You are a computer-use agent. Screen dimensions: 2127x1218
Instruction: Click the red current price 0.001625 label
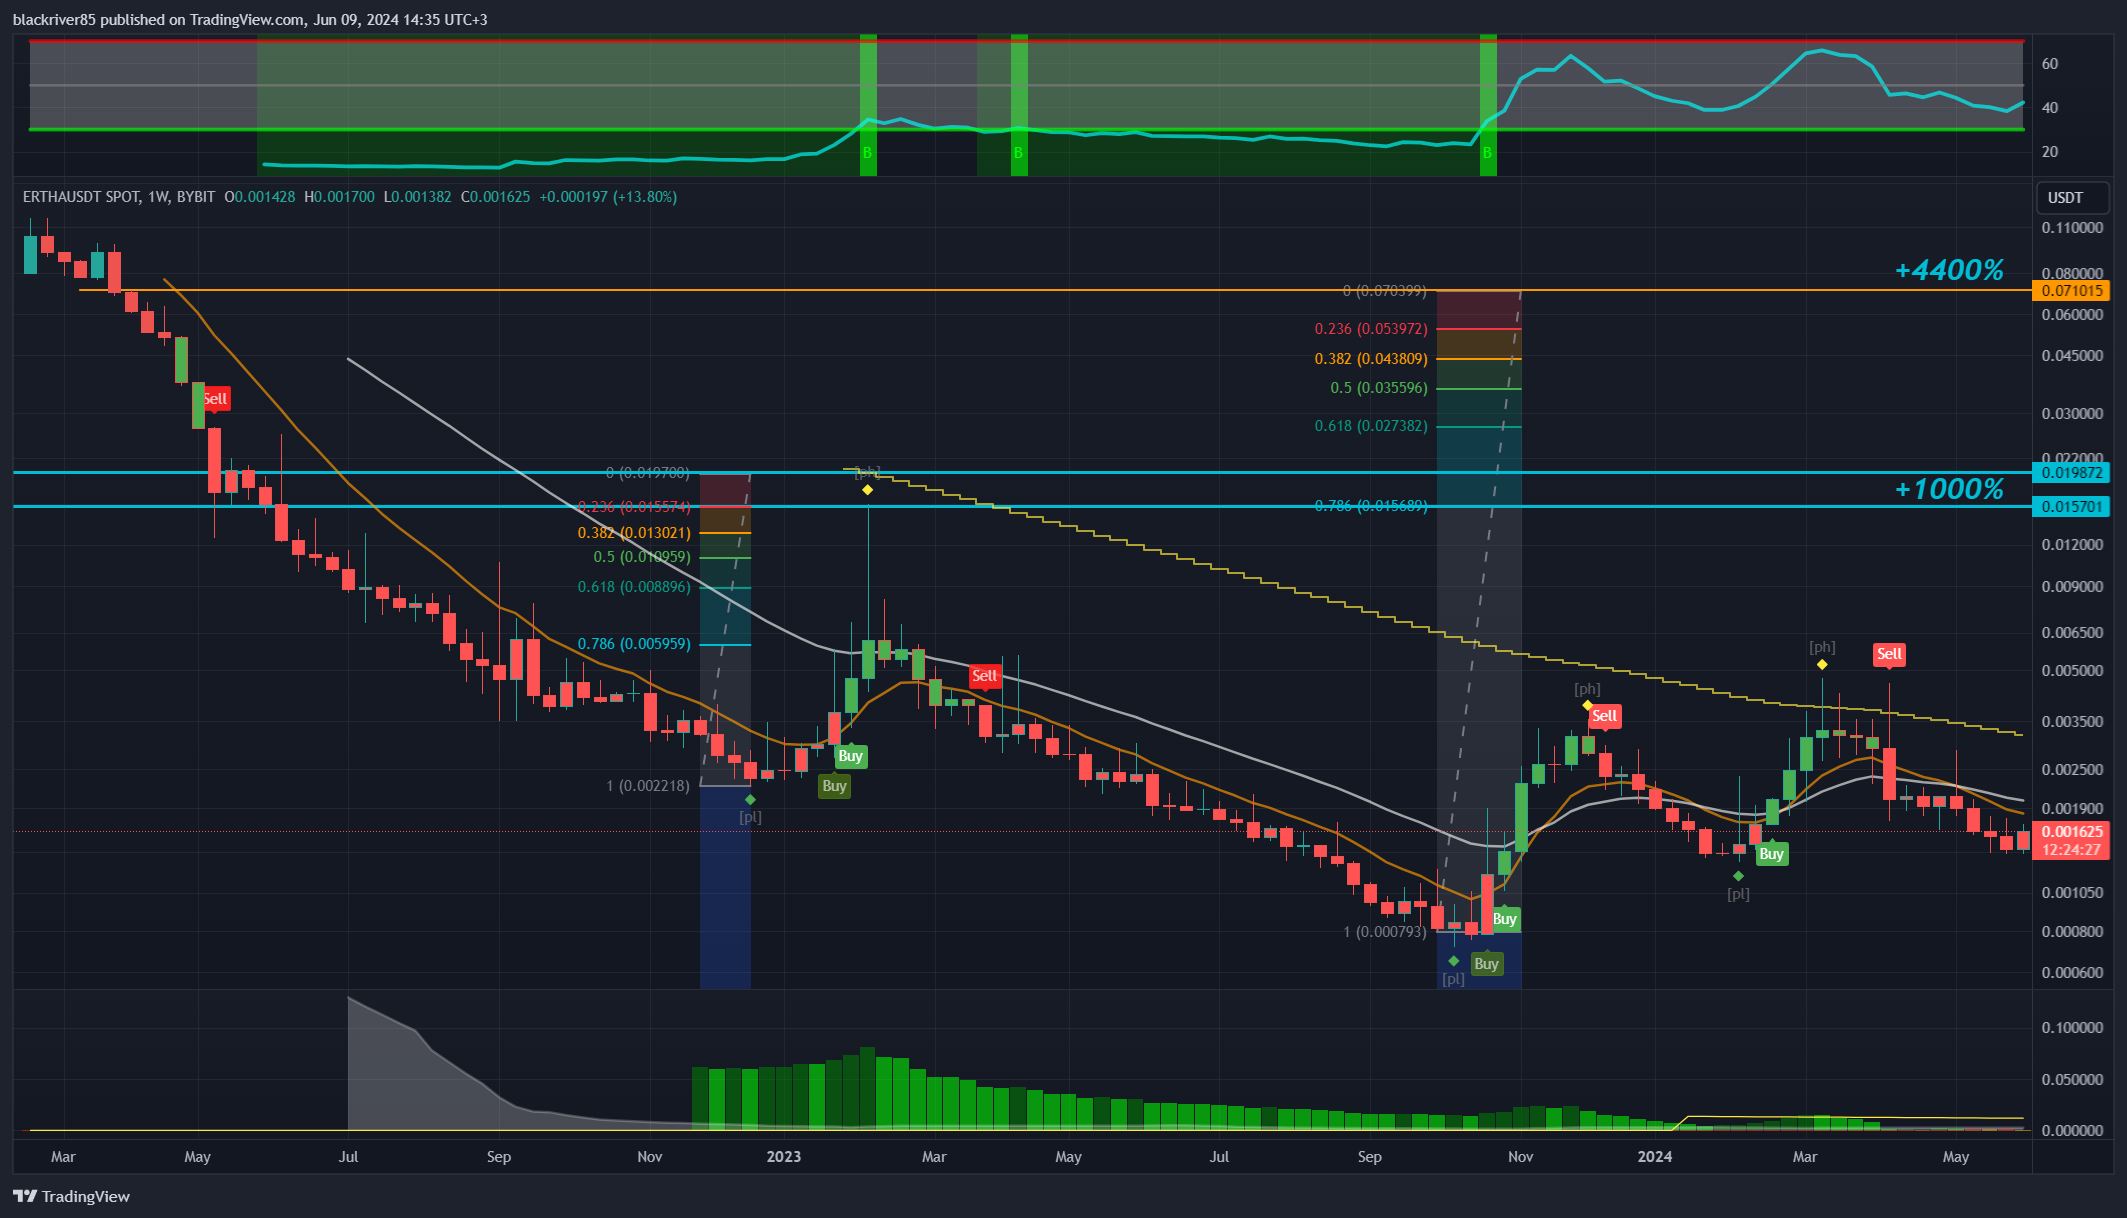(x=2071, y=832)
